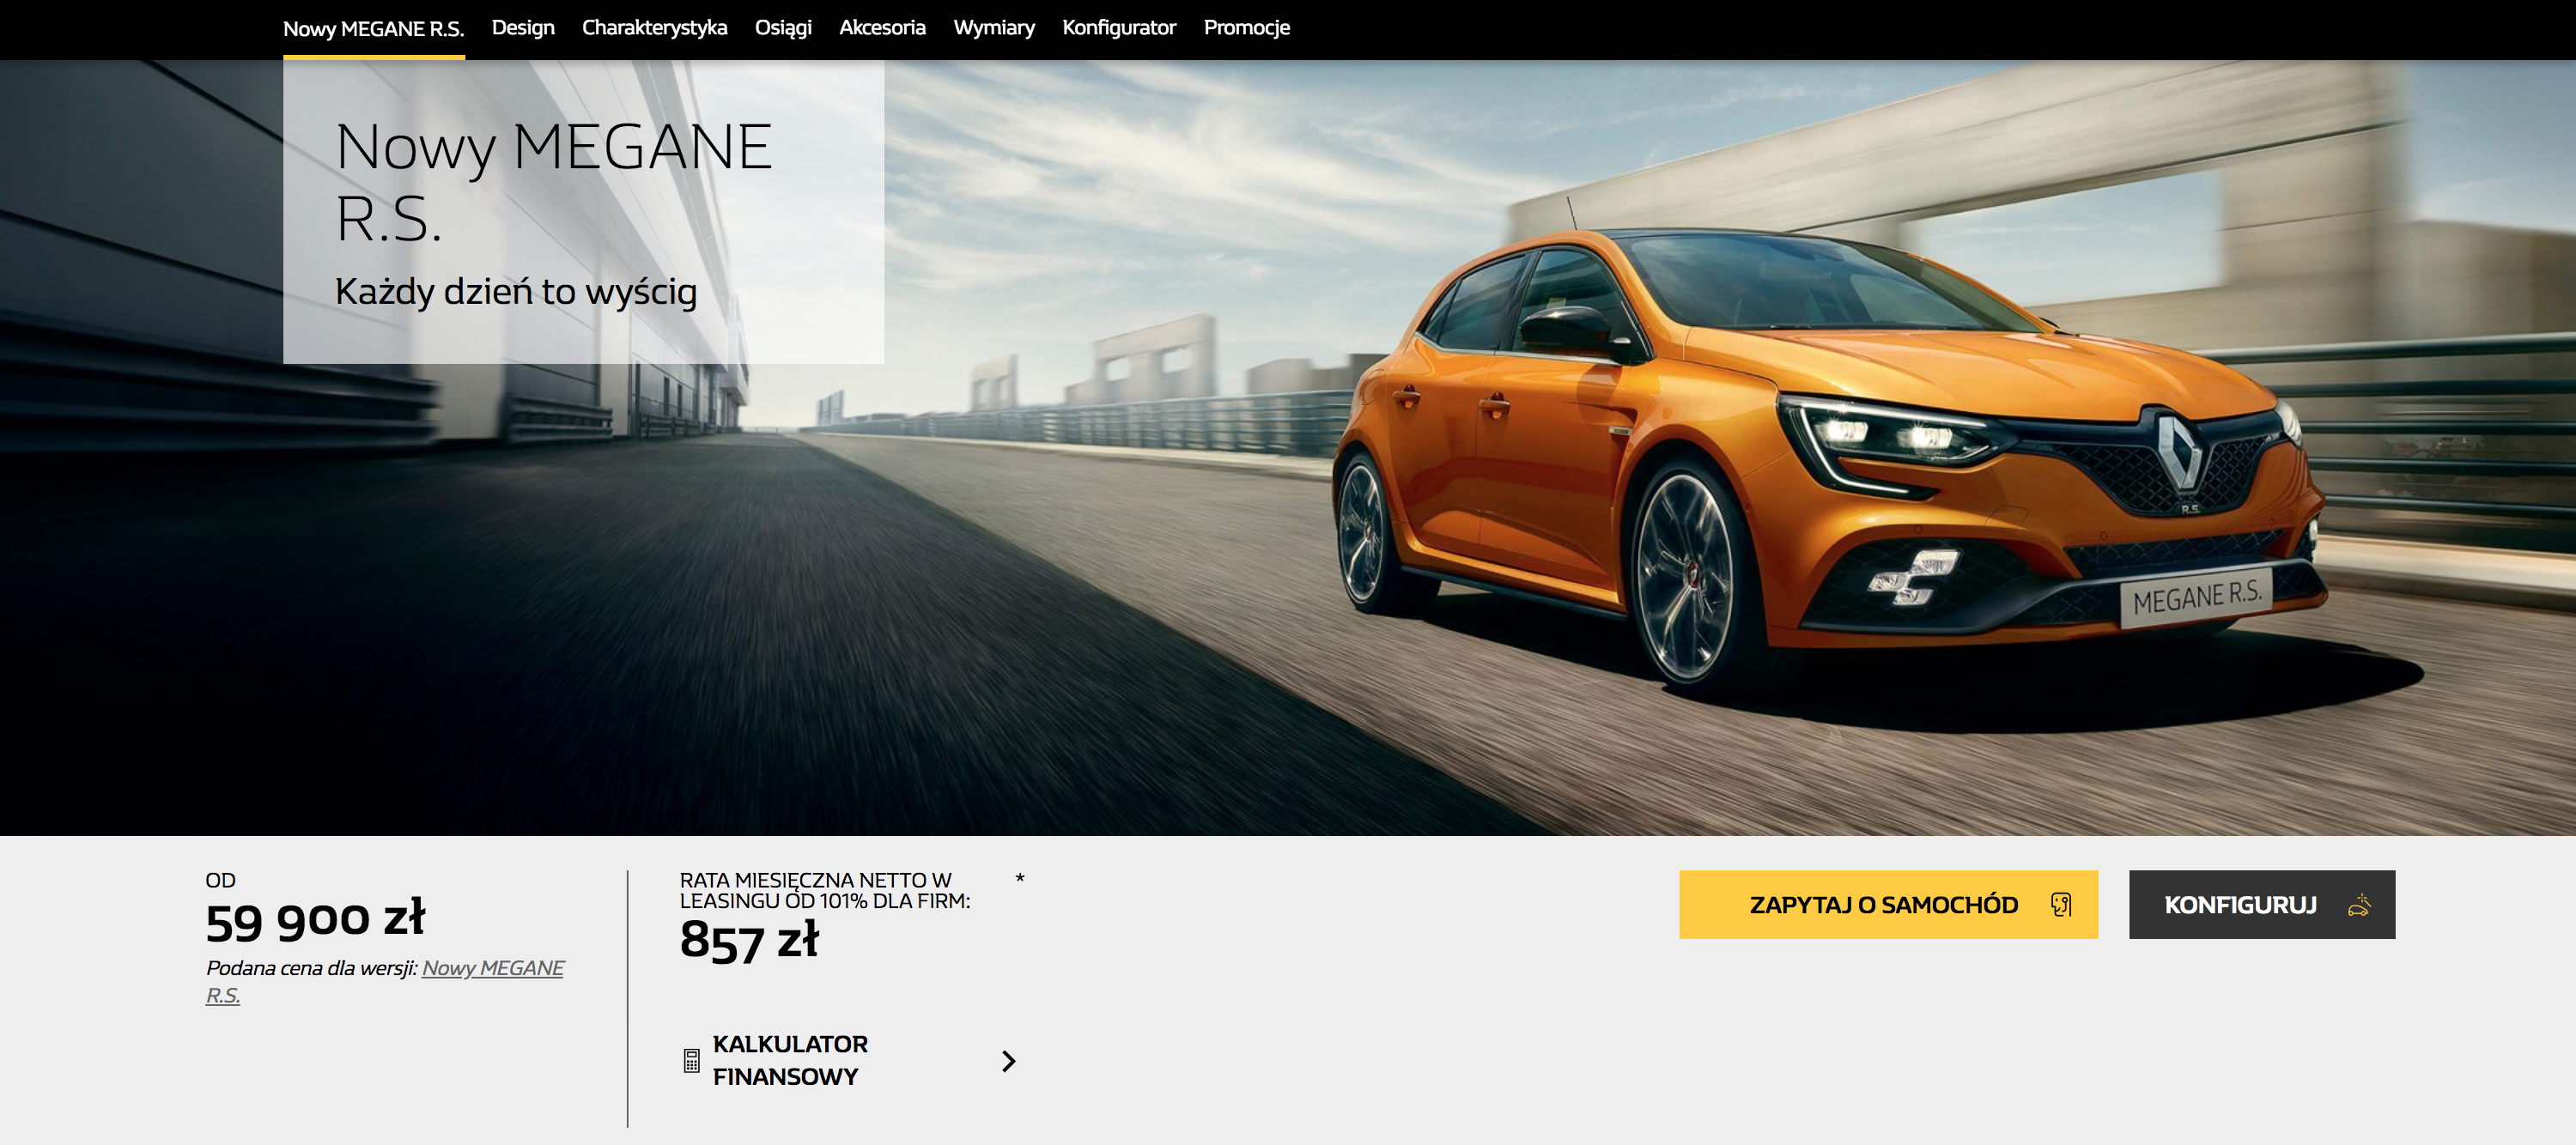2576x1145 pixels.
Task: Navigate to Akcesoria
Action: click(x=881, y=28)
